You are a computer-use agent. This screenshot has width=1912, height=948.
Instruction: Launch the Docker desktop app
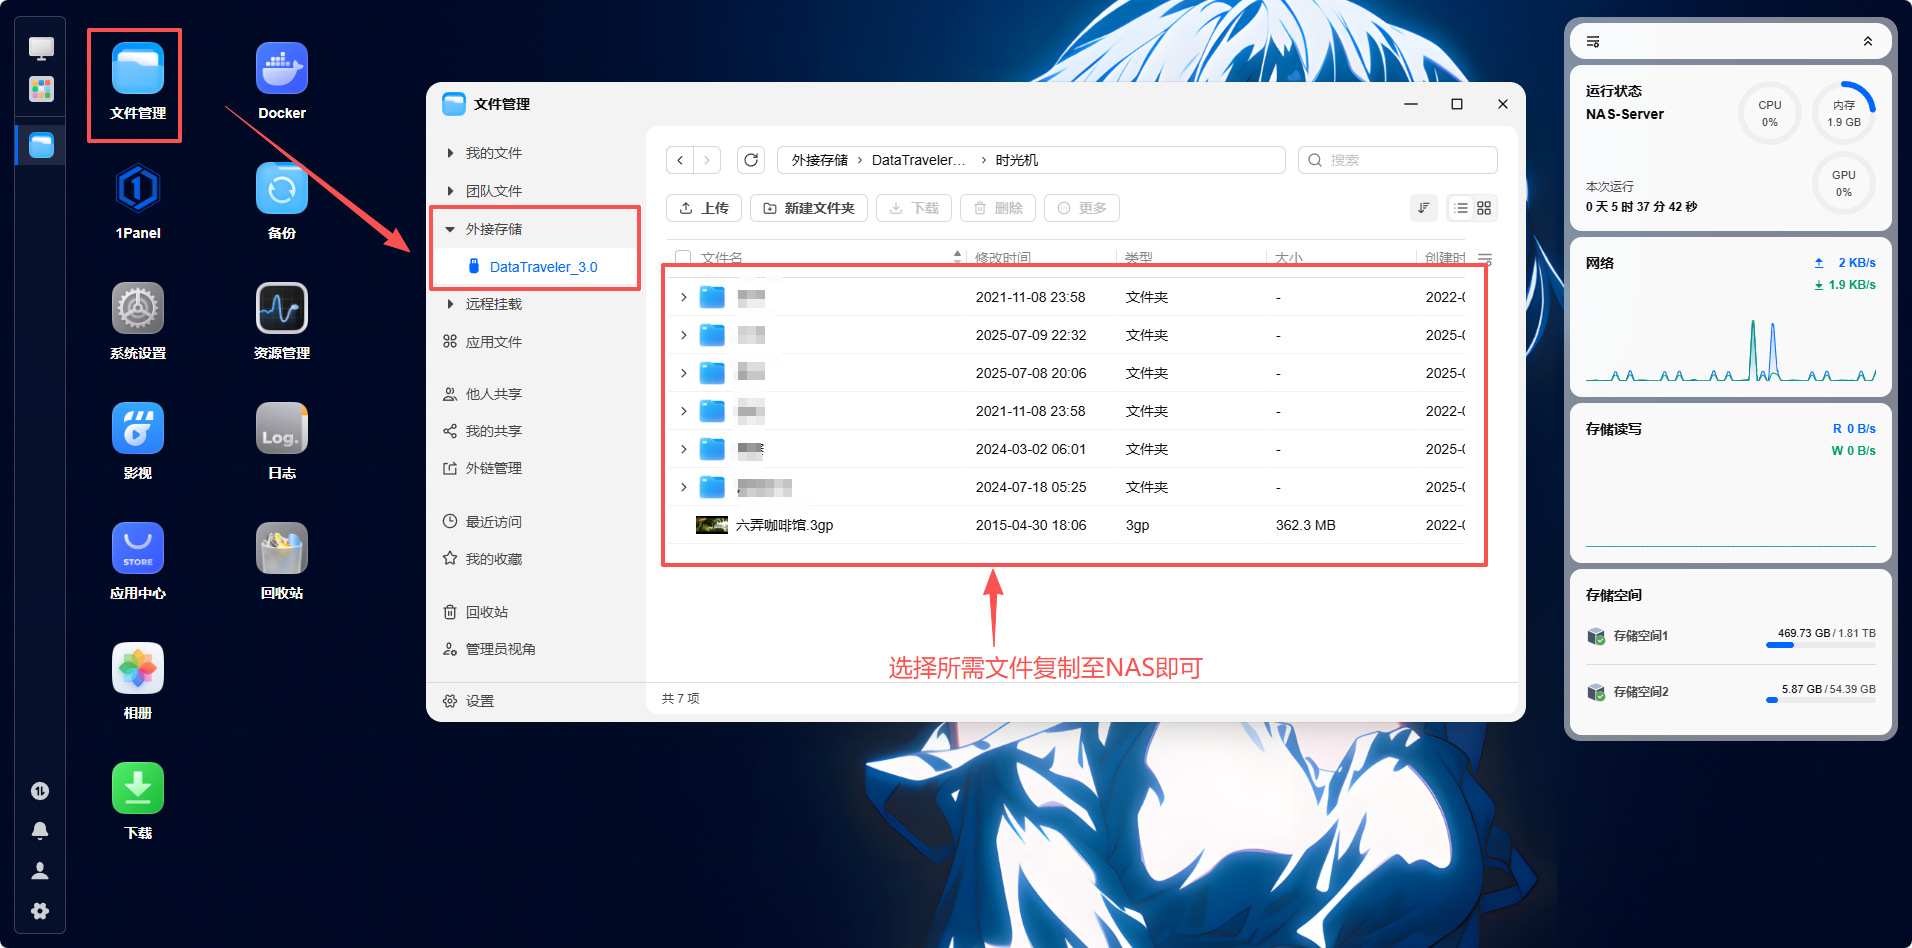pyautogui.click(x=282, y=68)
